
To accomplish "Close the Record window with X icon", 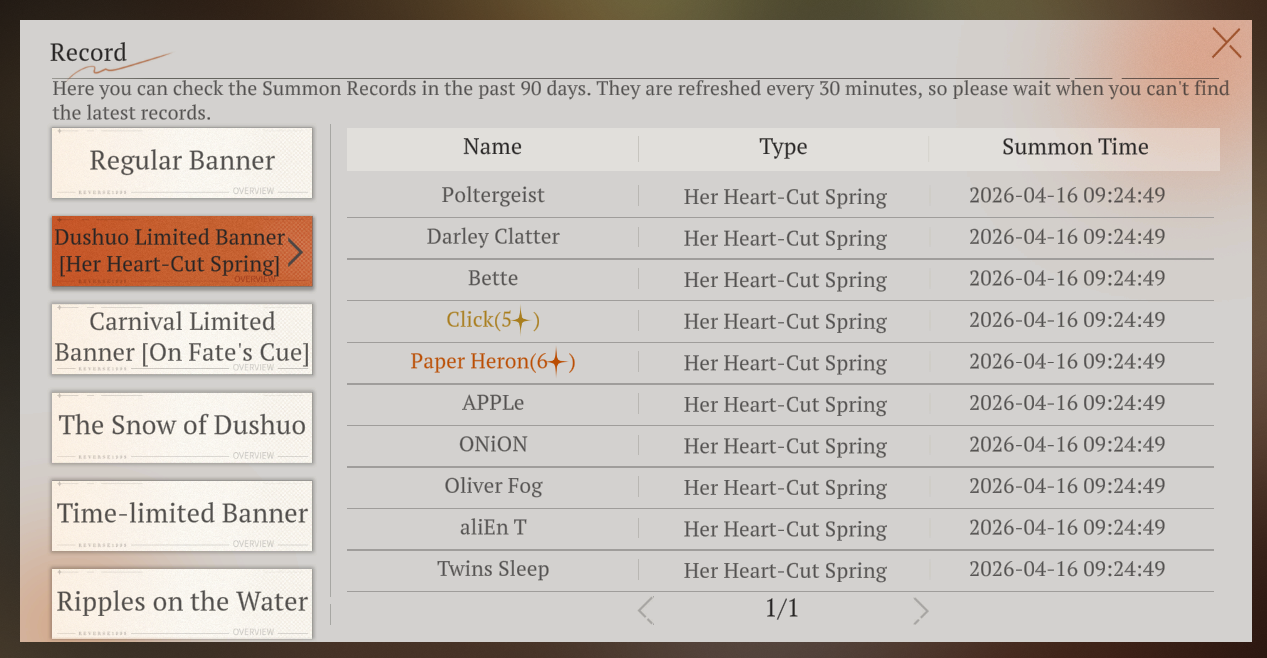I will click(x=1226, y=43).
